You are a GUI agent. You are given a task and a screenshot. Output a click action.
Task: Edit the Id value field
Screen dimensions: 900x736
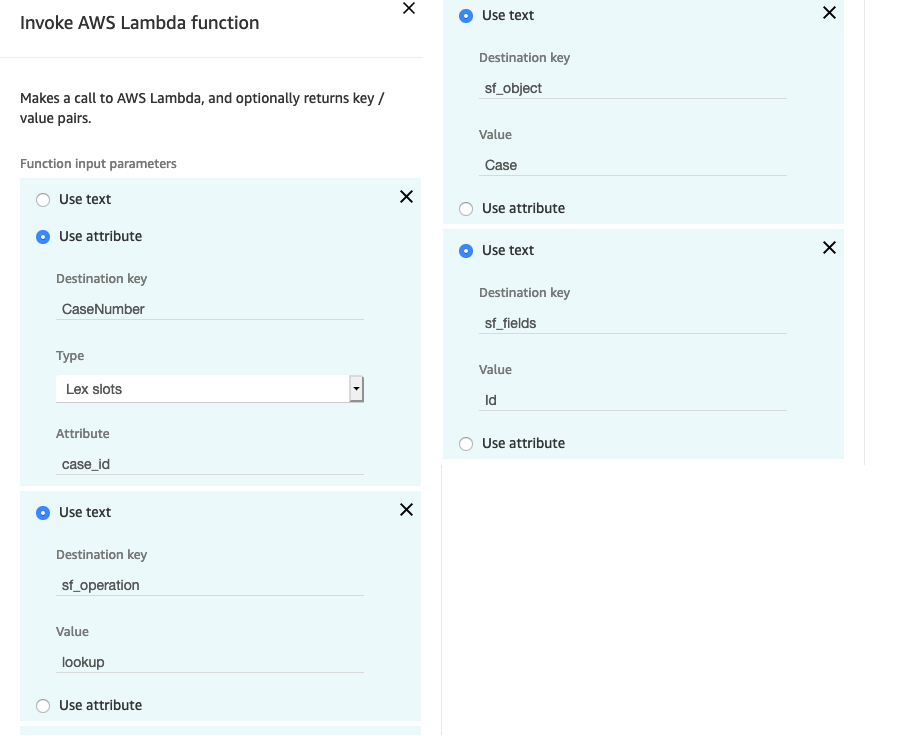point(633,400)
